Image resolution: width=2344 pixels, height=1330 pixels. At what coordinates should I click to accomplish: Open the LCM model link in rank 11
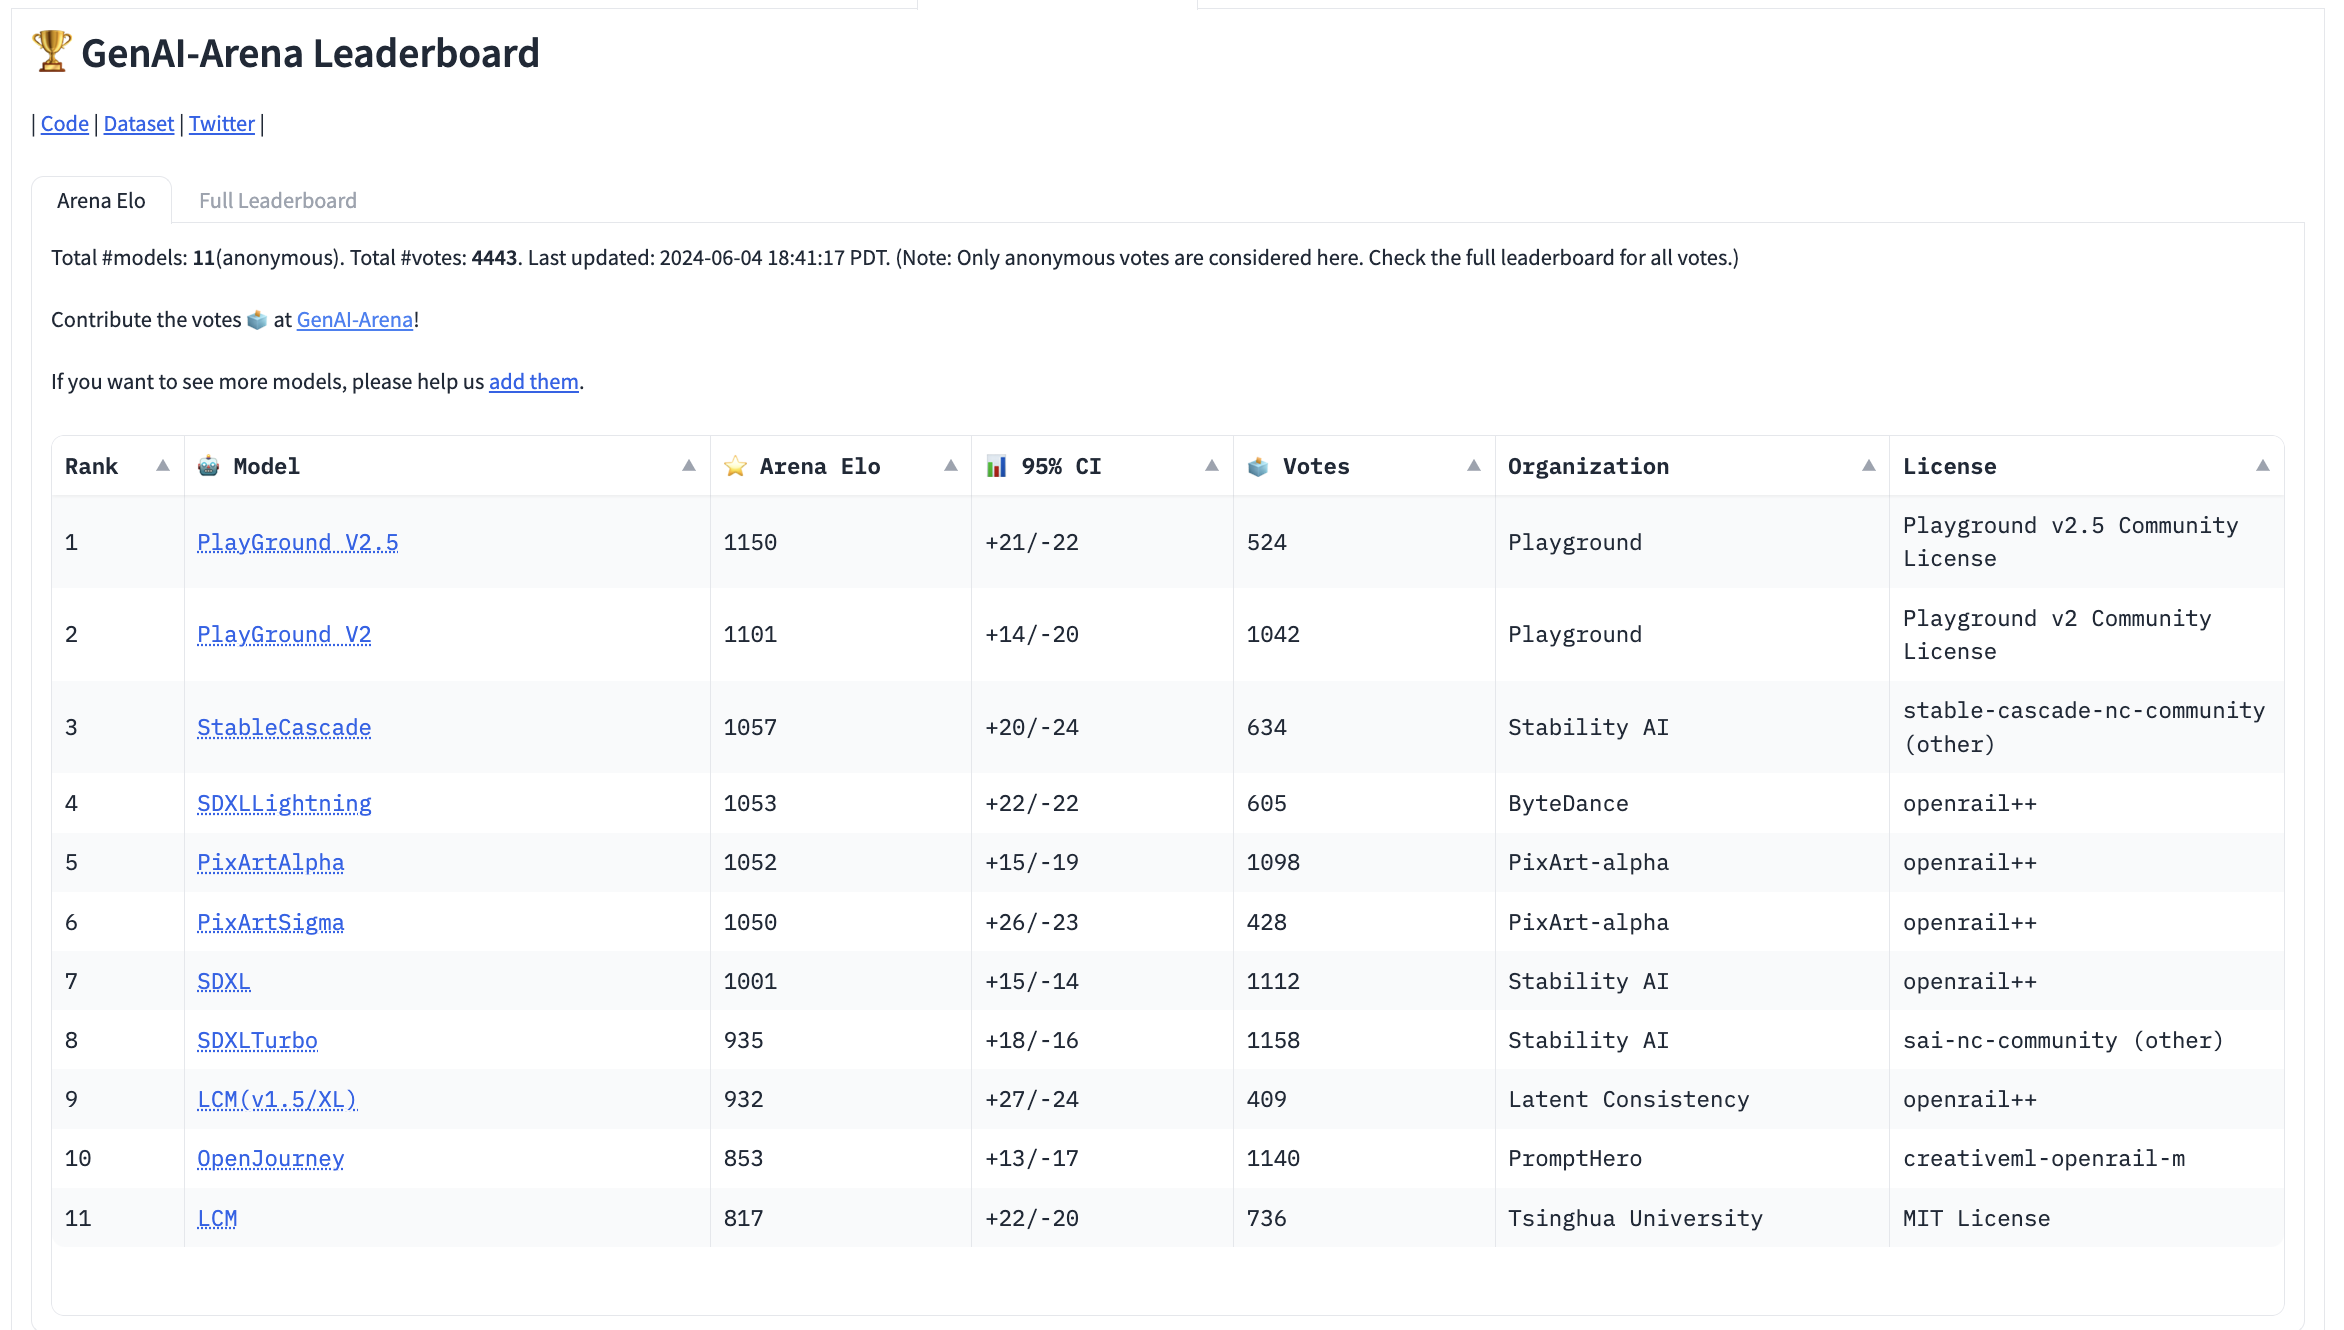pyautogui.click(x=217, y=1218)
